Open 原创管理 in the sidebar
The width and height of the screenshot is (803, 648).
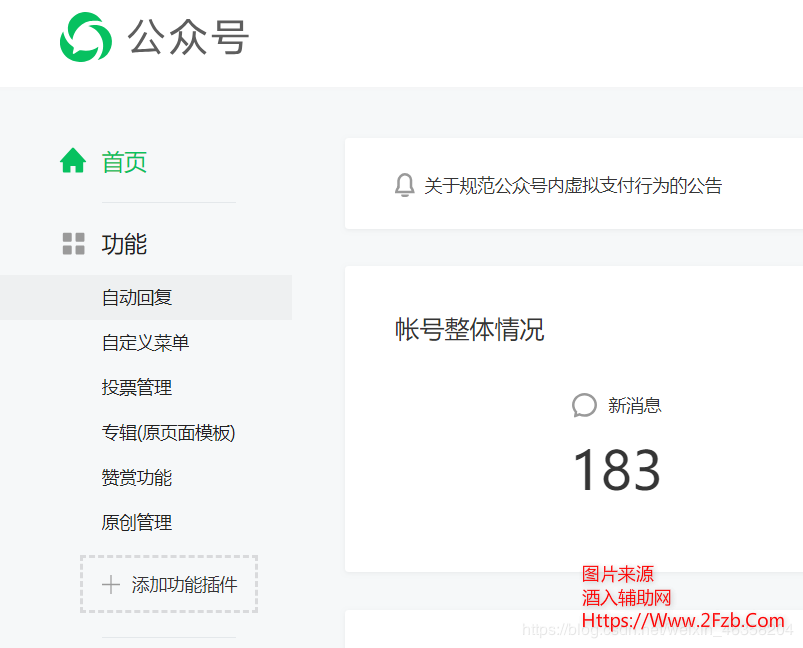pos(137,523)
